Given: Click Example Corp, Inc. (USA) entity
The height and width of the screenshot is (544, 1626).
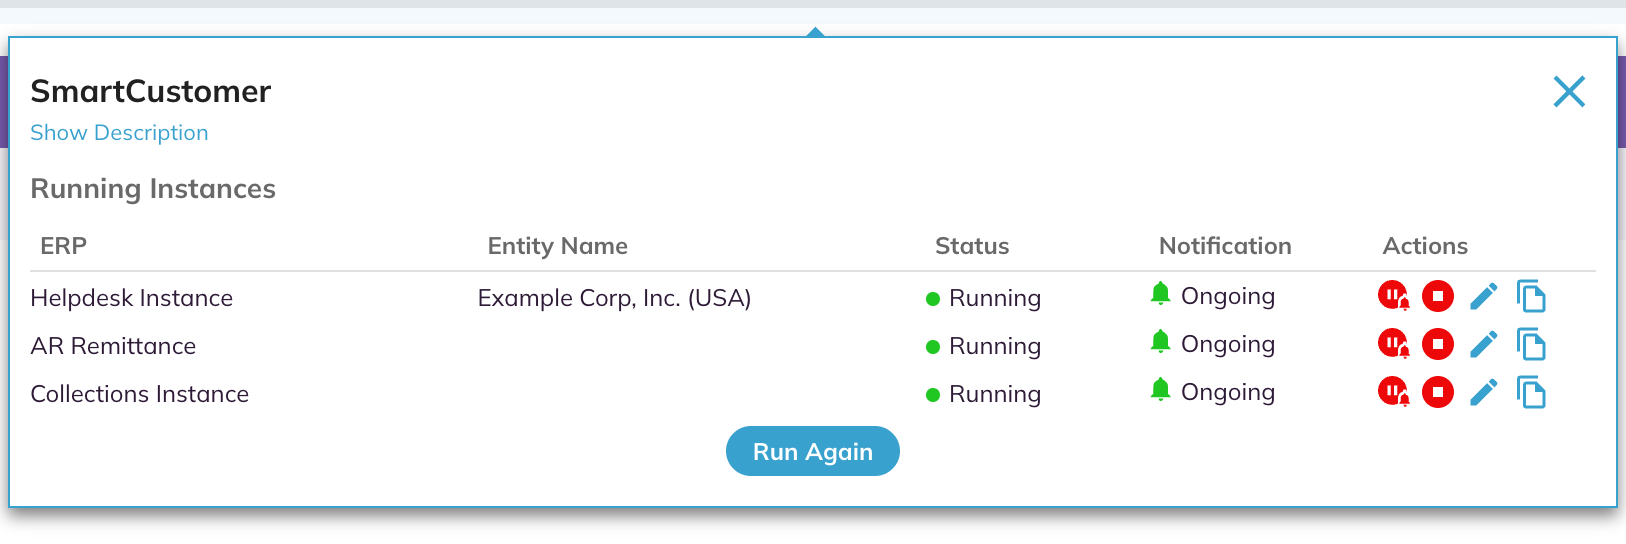Looking at the screenshot, I should coord(614,298).
